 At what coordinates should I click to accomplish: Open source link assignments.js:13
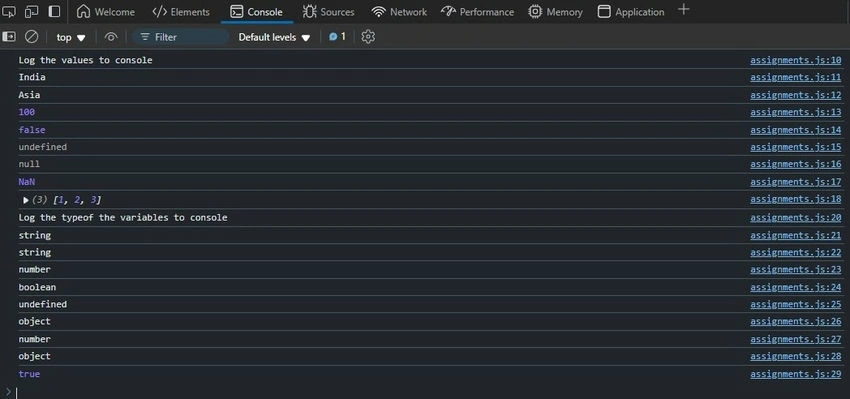(795, 112)
